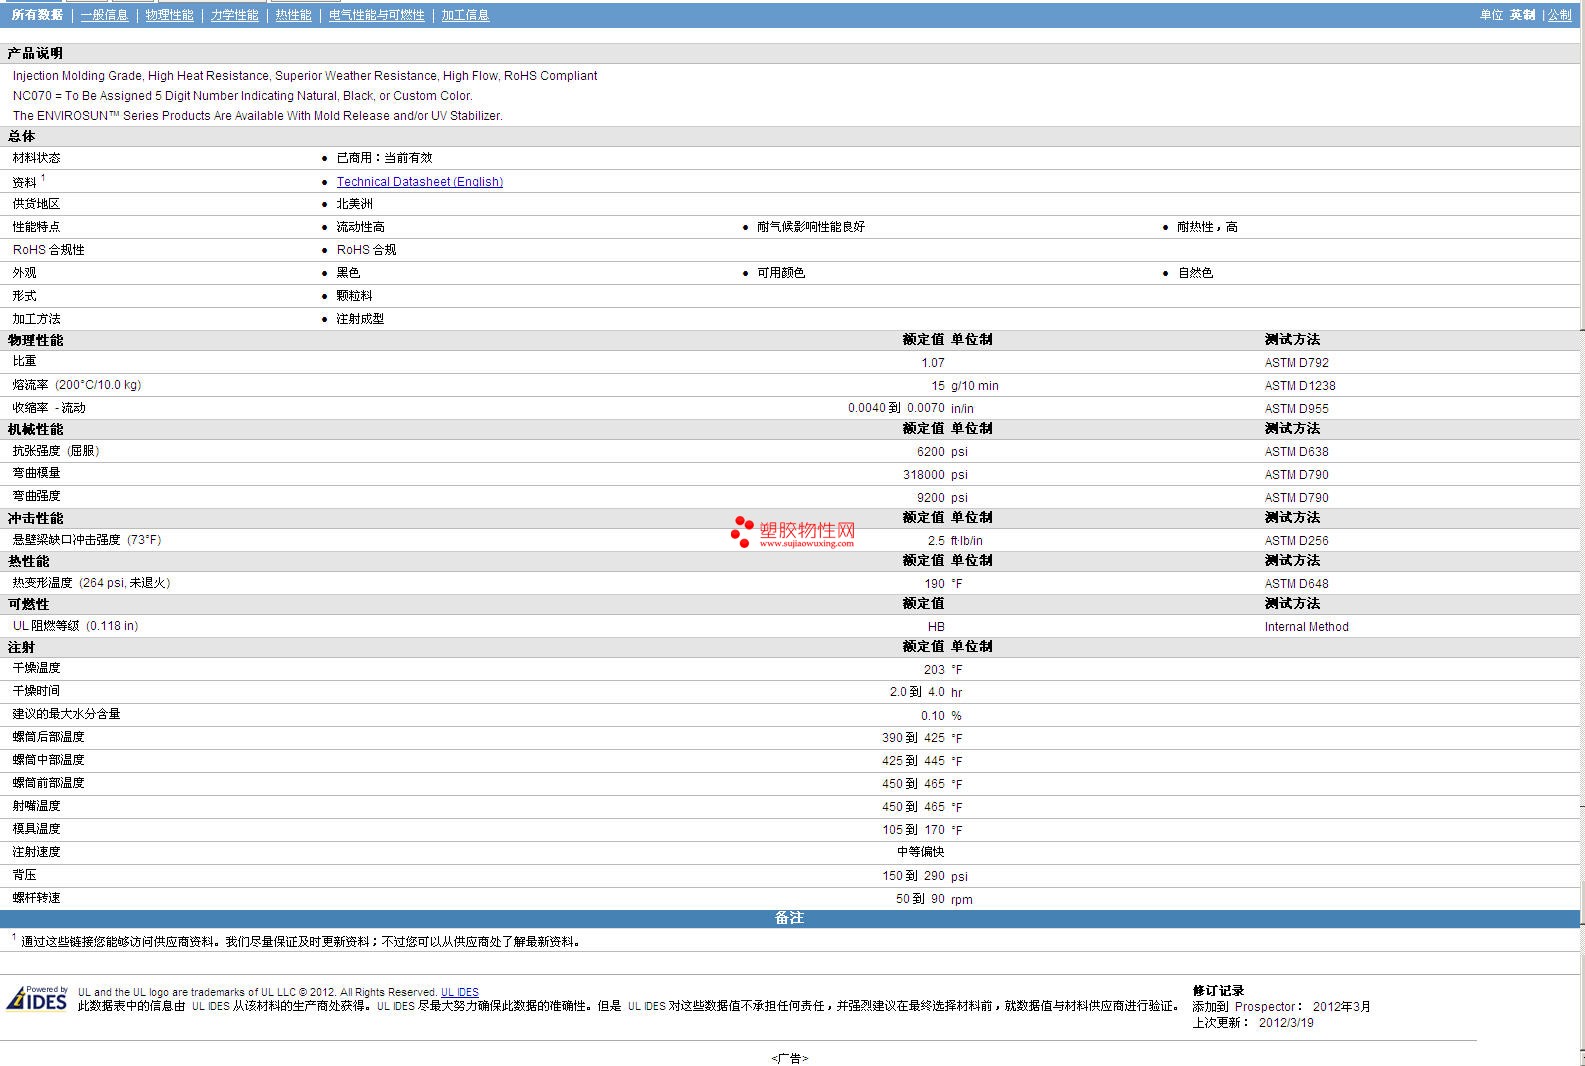Screen dimensions: 1585x1066
Task: Follow the UL IDES footer link
Action: click(x=459, y=992)
